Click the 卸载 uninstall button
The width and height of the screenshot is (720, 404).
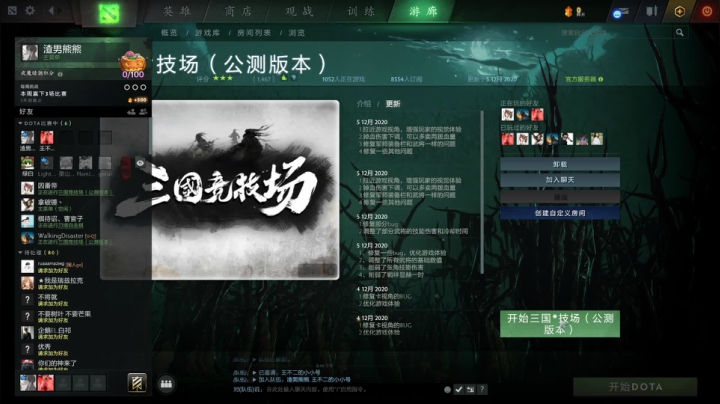pos(560,164)
